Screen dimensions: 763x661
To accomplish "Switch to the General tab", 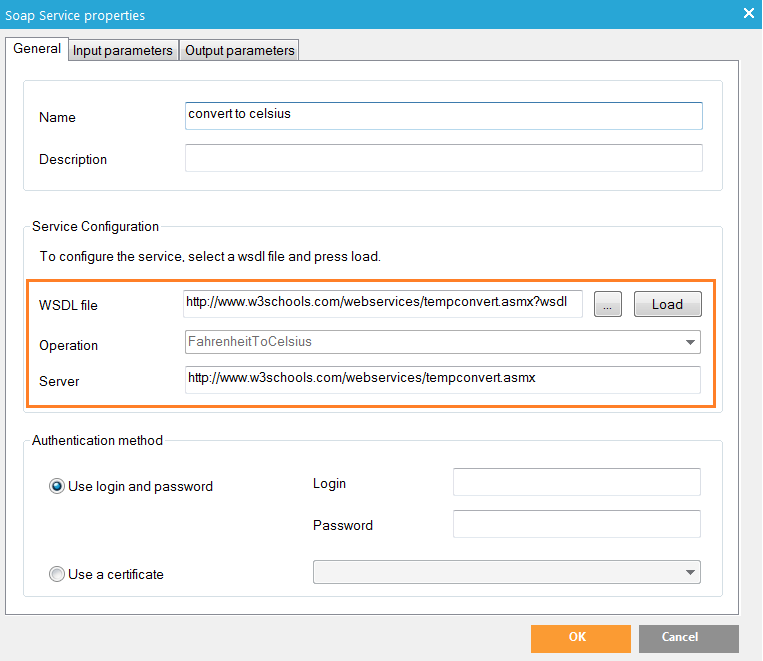I will click(37, 49).
